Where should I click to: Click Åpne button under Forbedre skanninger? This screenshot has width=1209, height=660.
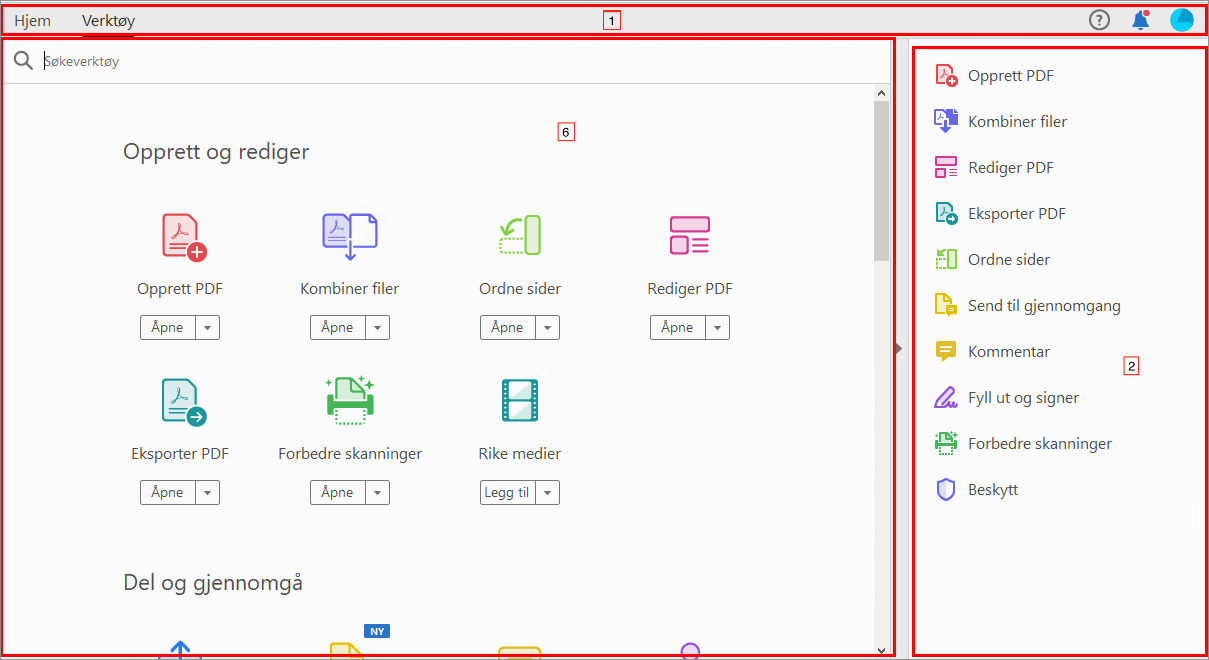pyautogui.click(x=338, y=493)
